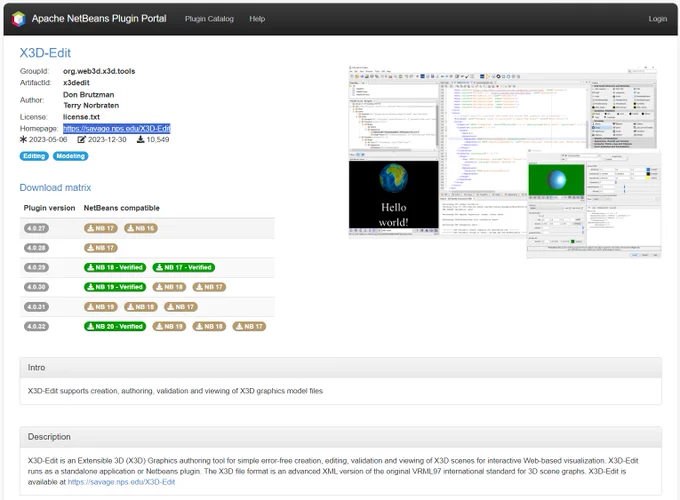Click the GroupId value org.web3d.x3d.tools

99,71
